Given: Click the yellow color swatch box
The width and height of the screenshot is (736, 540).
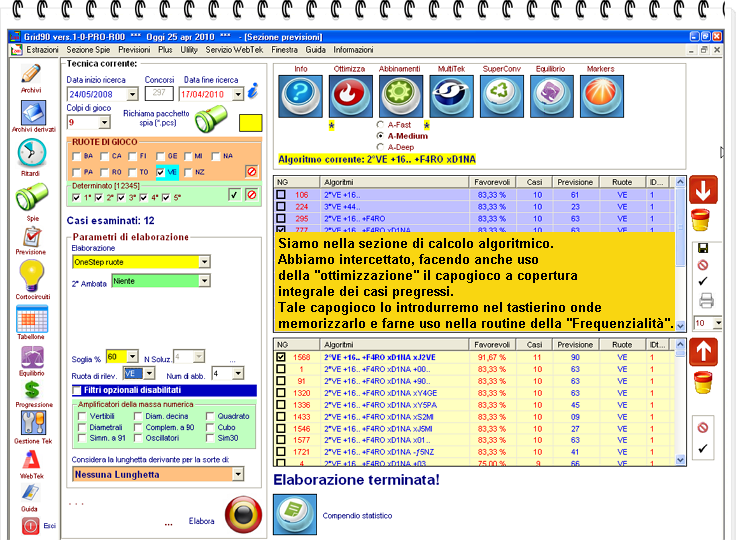Looking at the screenshot, I should point(251,123).
